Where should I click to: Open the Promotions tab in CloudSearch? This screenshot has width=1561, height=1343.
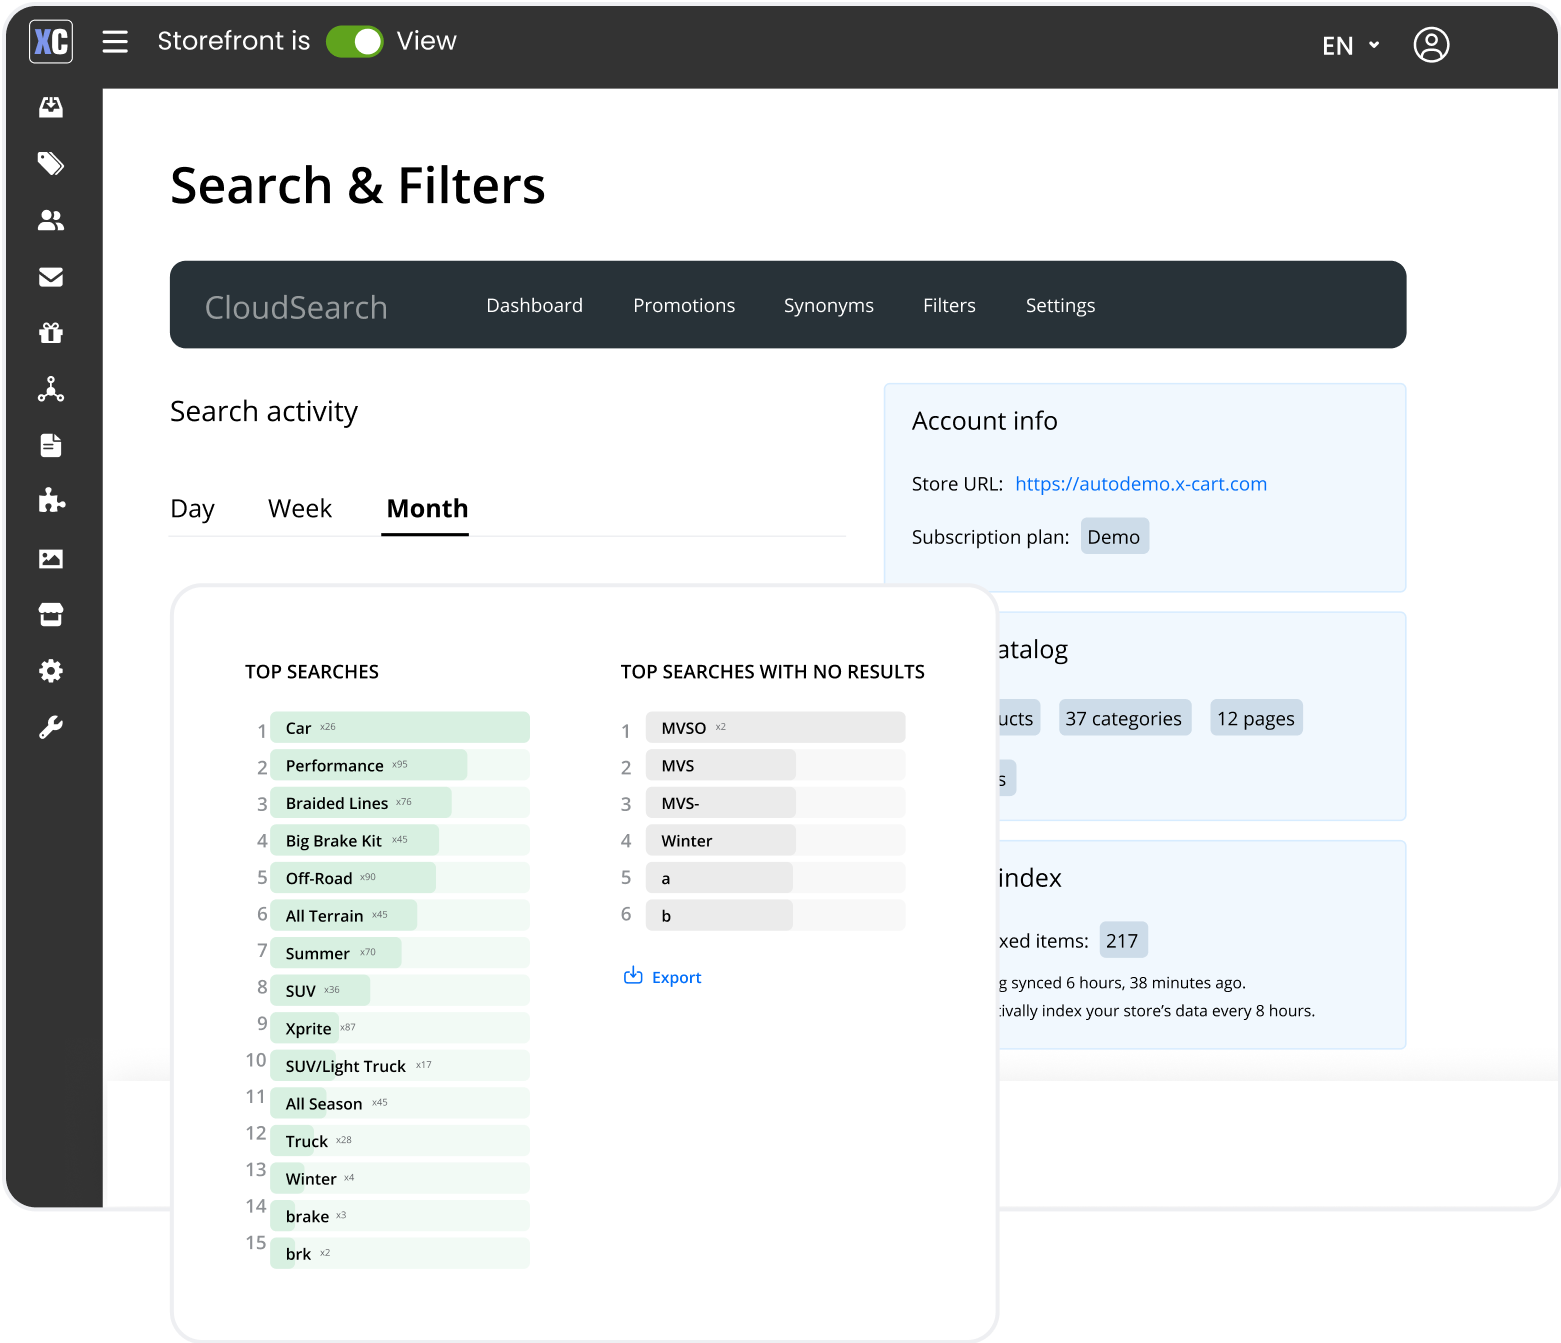(x=684, y=305)
